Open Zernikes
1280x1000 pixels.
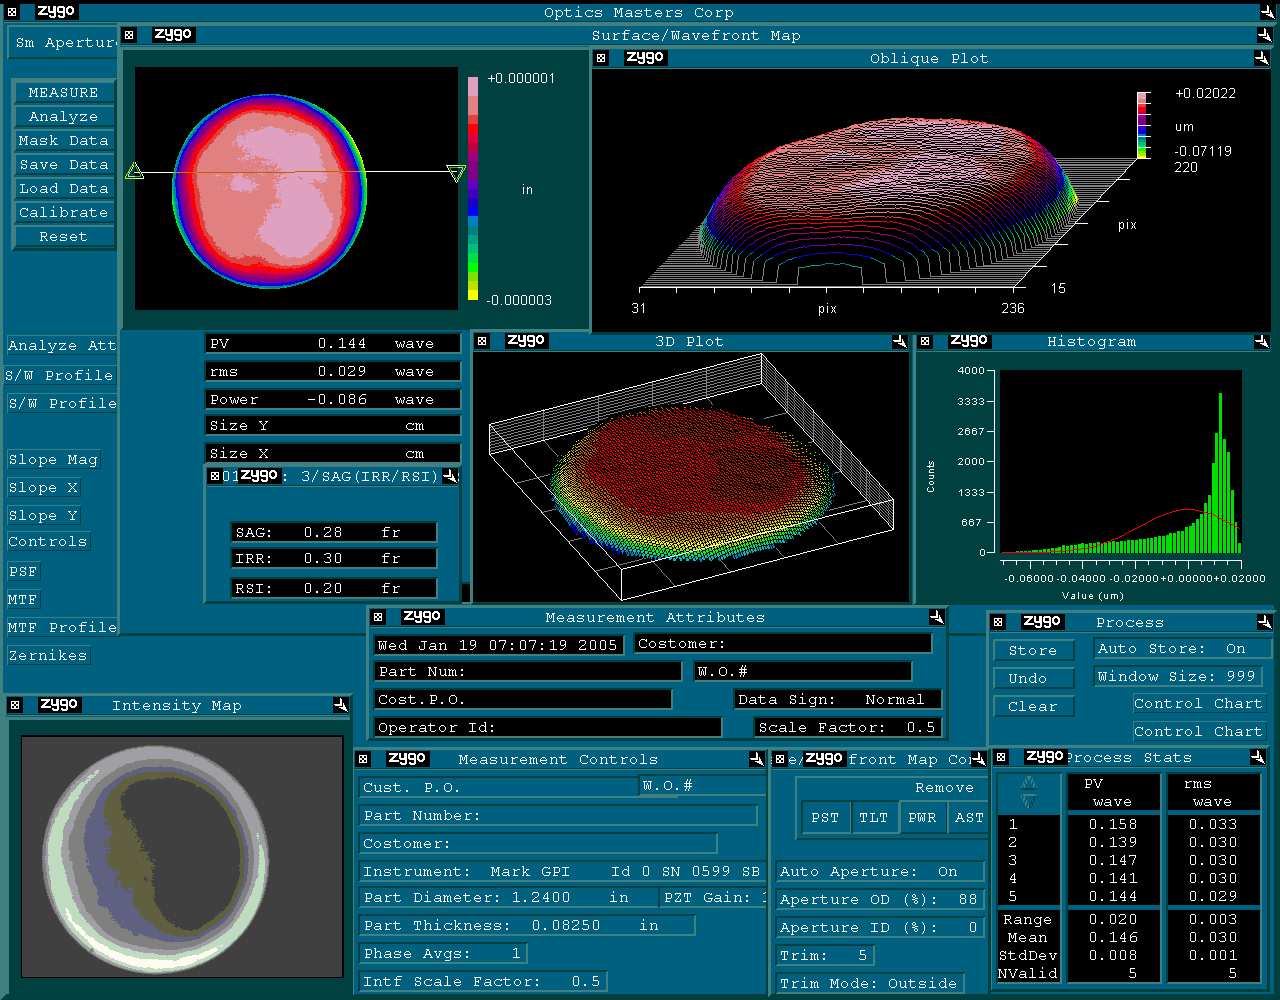click(x=48, y=656)
